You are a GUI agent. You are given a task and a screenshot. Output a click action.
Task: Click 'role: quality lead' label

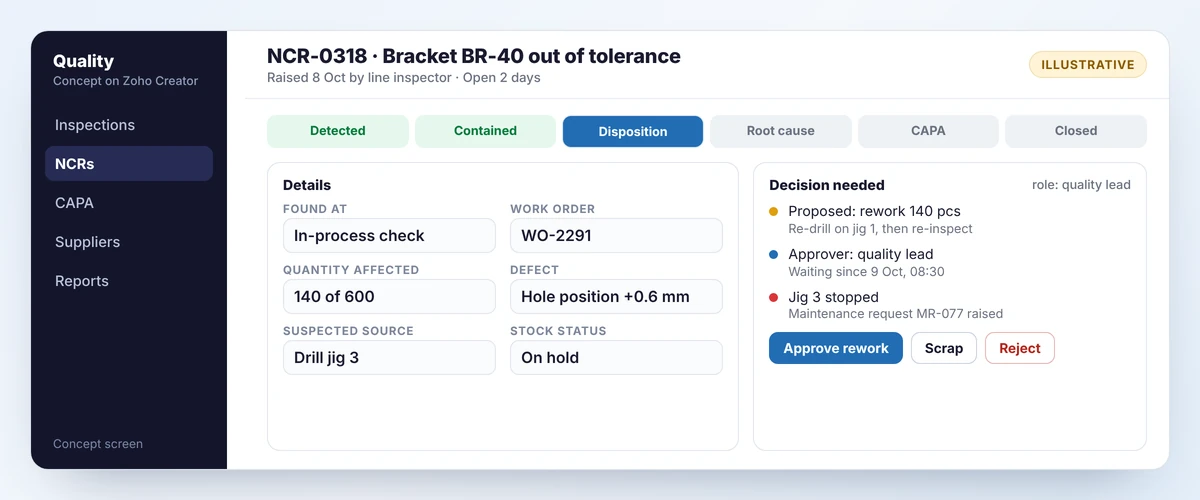coord(1081,185)
